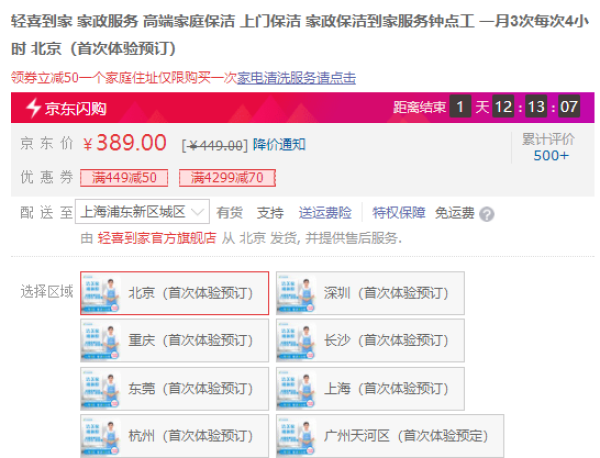Select region 北京（首次体验预订）
The height and width of the screenshot is (458, 600).
click(x=174, y=293)
